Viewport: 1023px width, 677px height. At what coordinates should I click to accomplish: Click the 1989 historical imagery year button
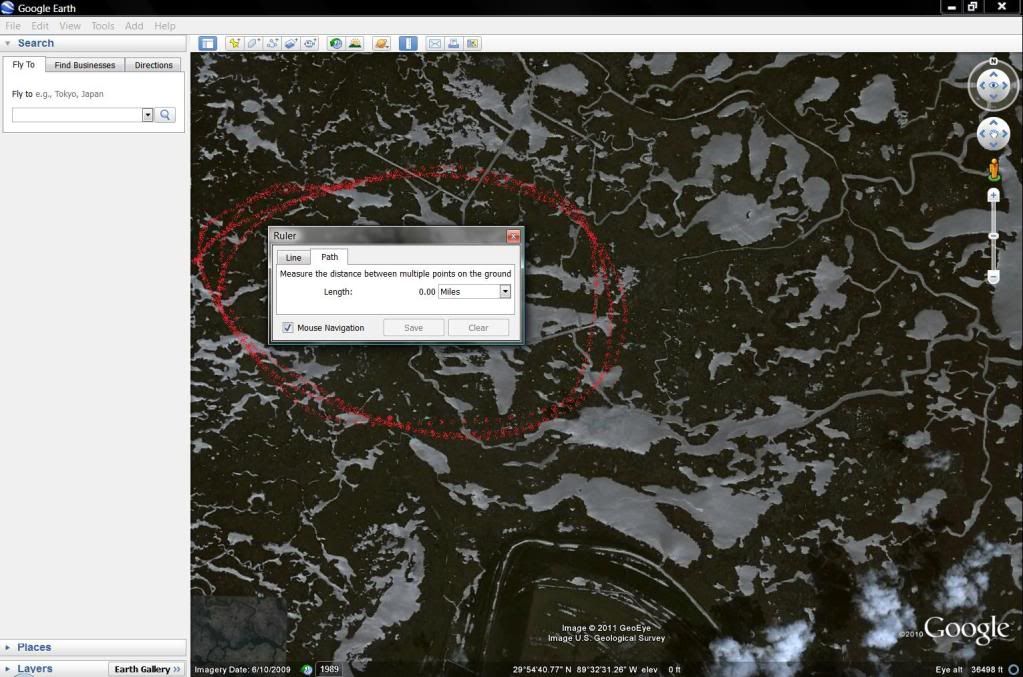pyautogui.click(x=329, y=669)
